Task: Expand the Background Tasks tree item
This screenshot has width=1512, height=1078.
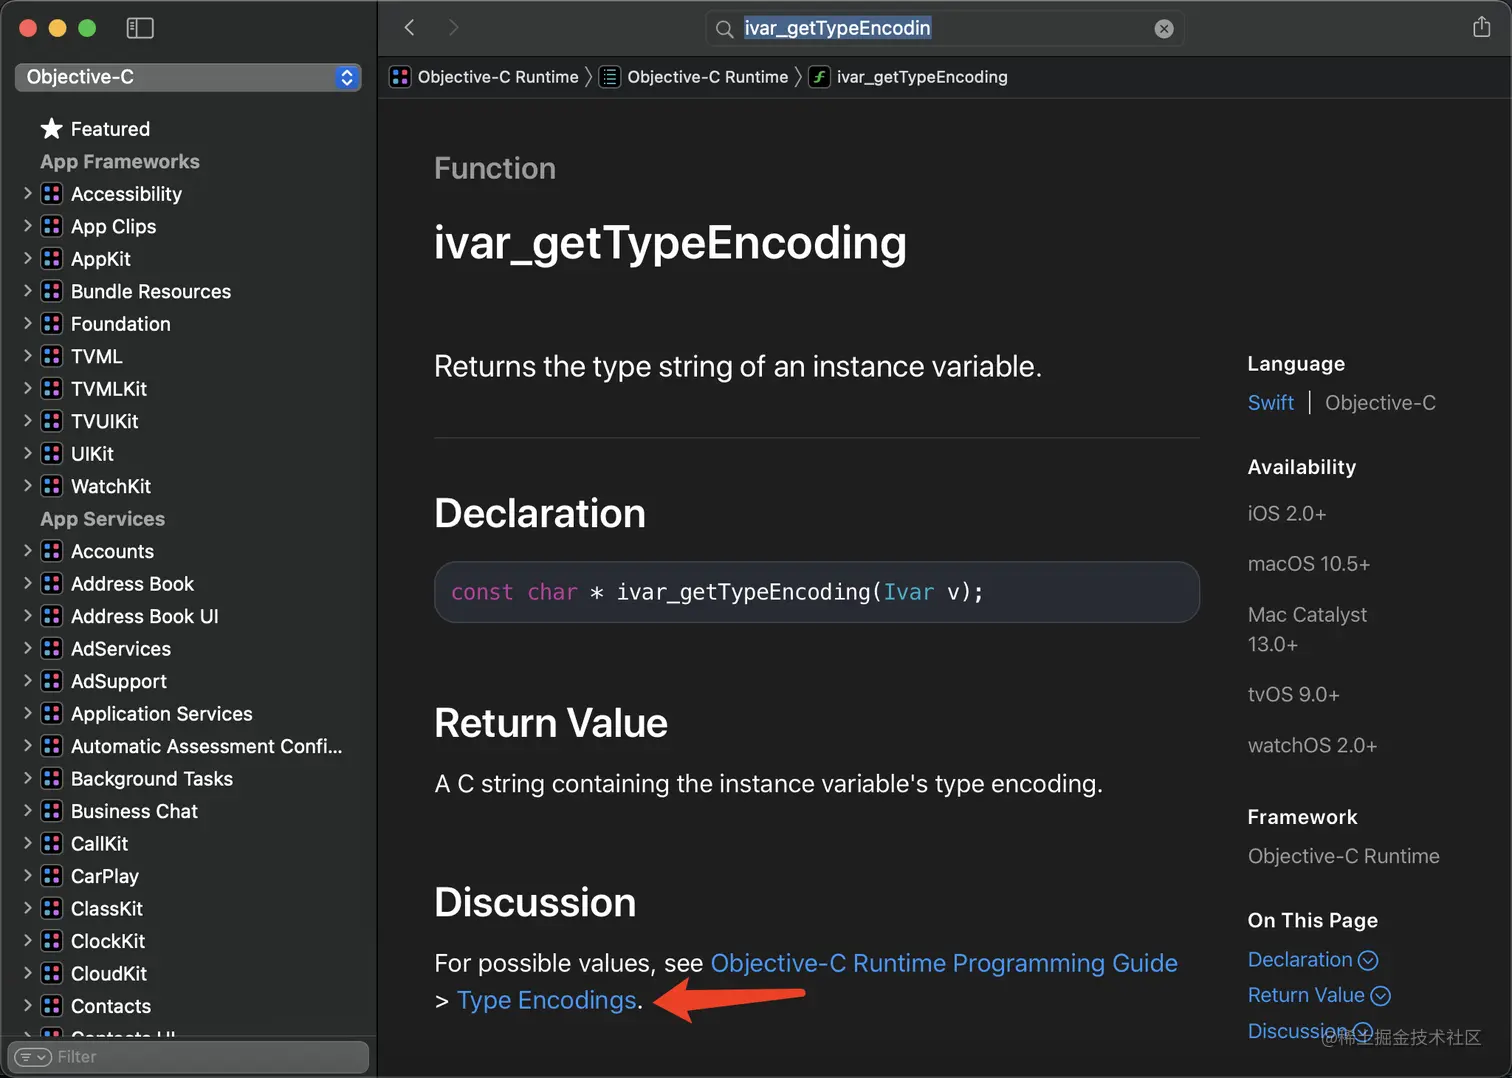Action: click(28, 778)
